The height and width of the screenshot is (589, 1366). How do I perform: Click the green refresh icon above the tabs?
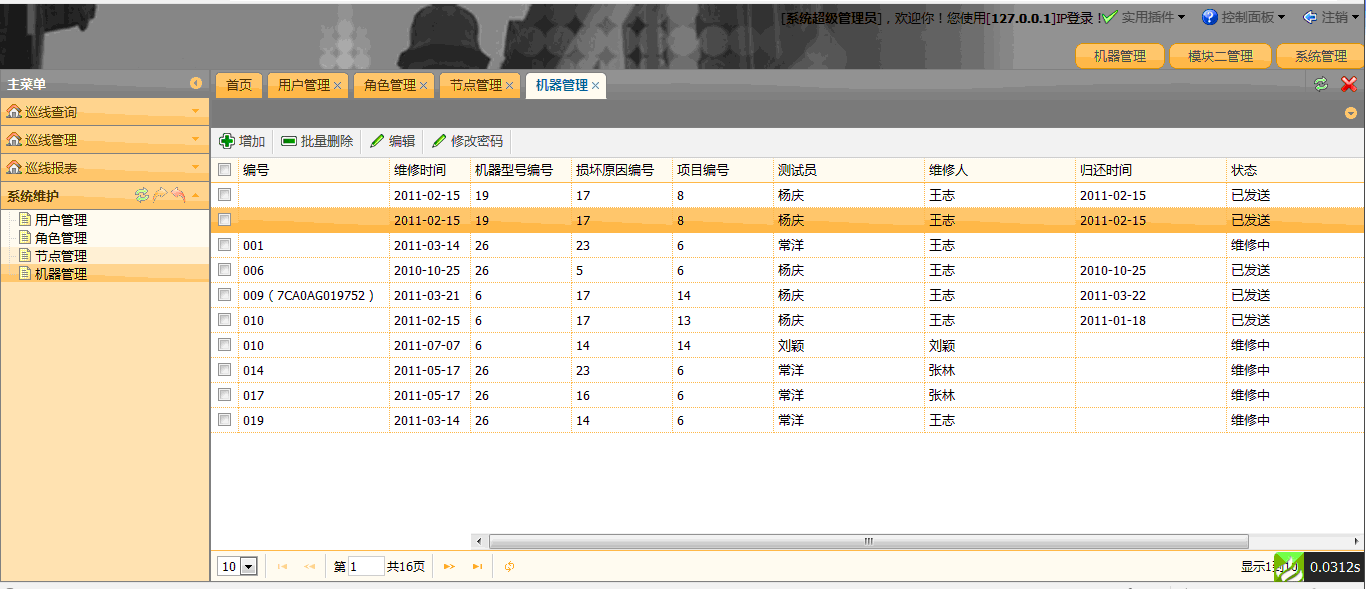[x=1320, y=86]
